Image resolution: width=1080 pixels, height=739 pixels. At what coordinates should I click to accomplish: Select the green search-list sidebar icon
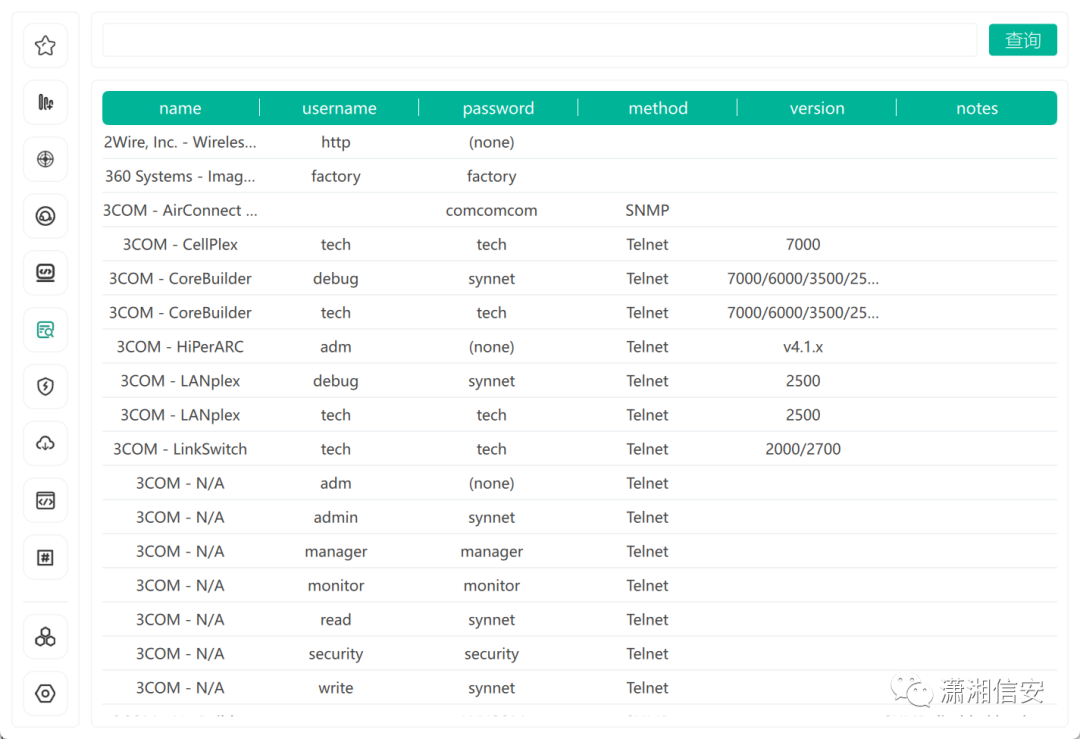45,330
